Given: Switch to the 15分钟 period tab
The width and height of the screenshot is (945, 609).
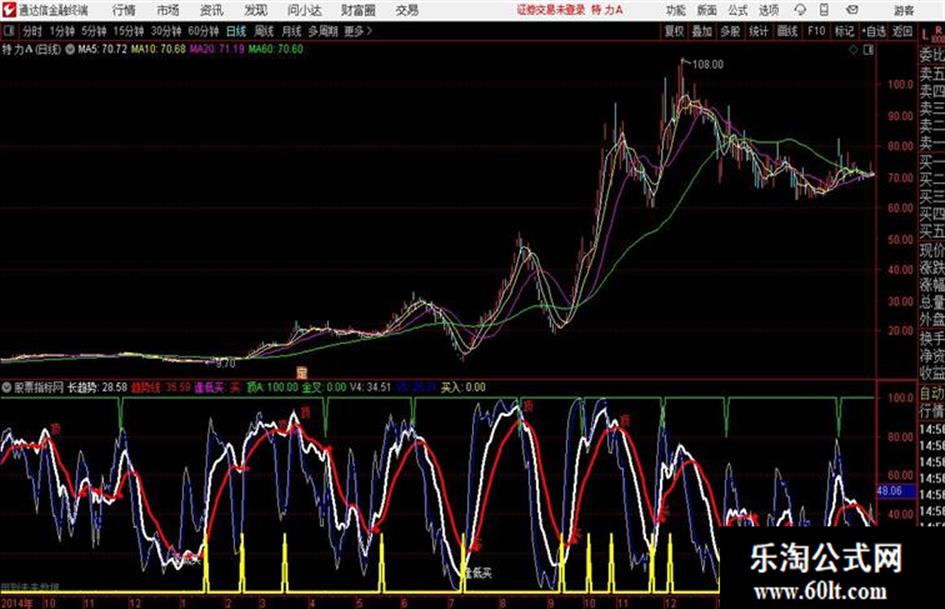Looking at the screenshot, I should pos(129,31).
